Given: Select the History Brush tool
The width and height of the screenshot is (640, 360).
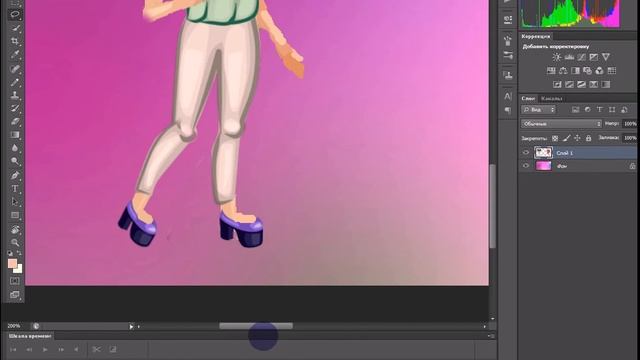Looking at the screenshot, I should point(15,108).
